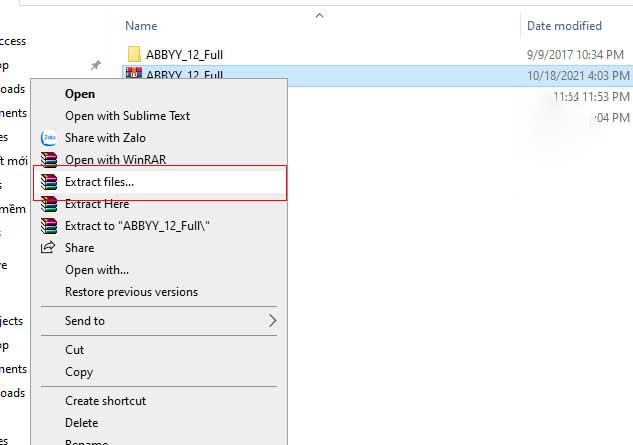
Task: Choose Extract to "ABBYY_12_Full\" entry
Action: pos(137,226)
